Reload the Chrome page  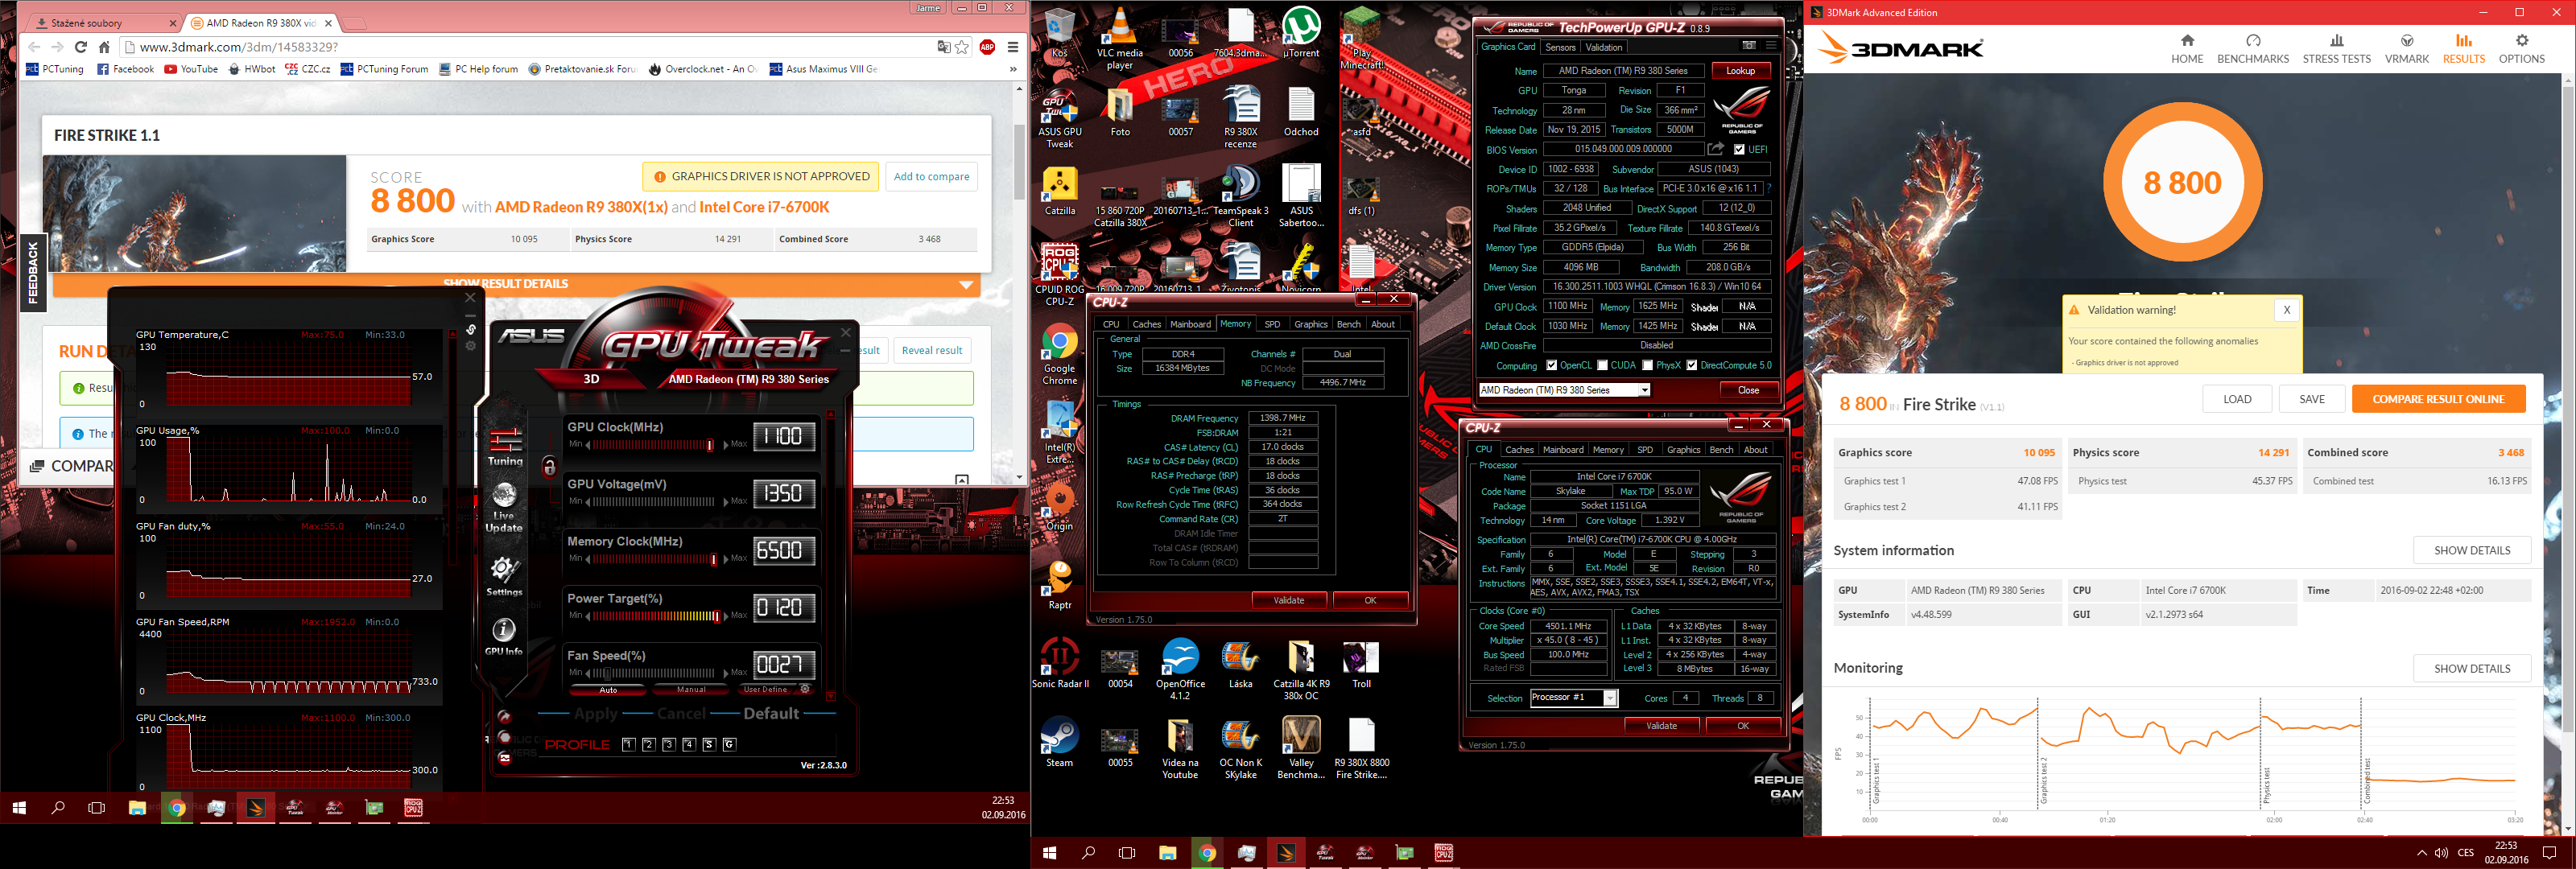pyautogui.click(x=80, y=47)
